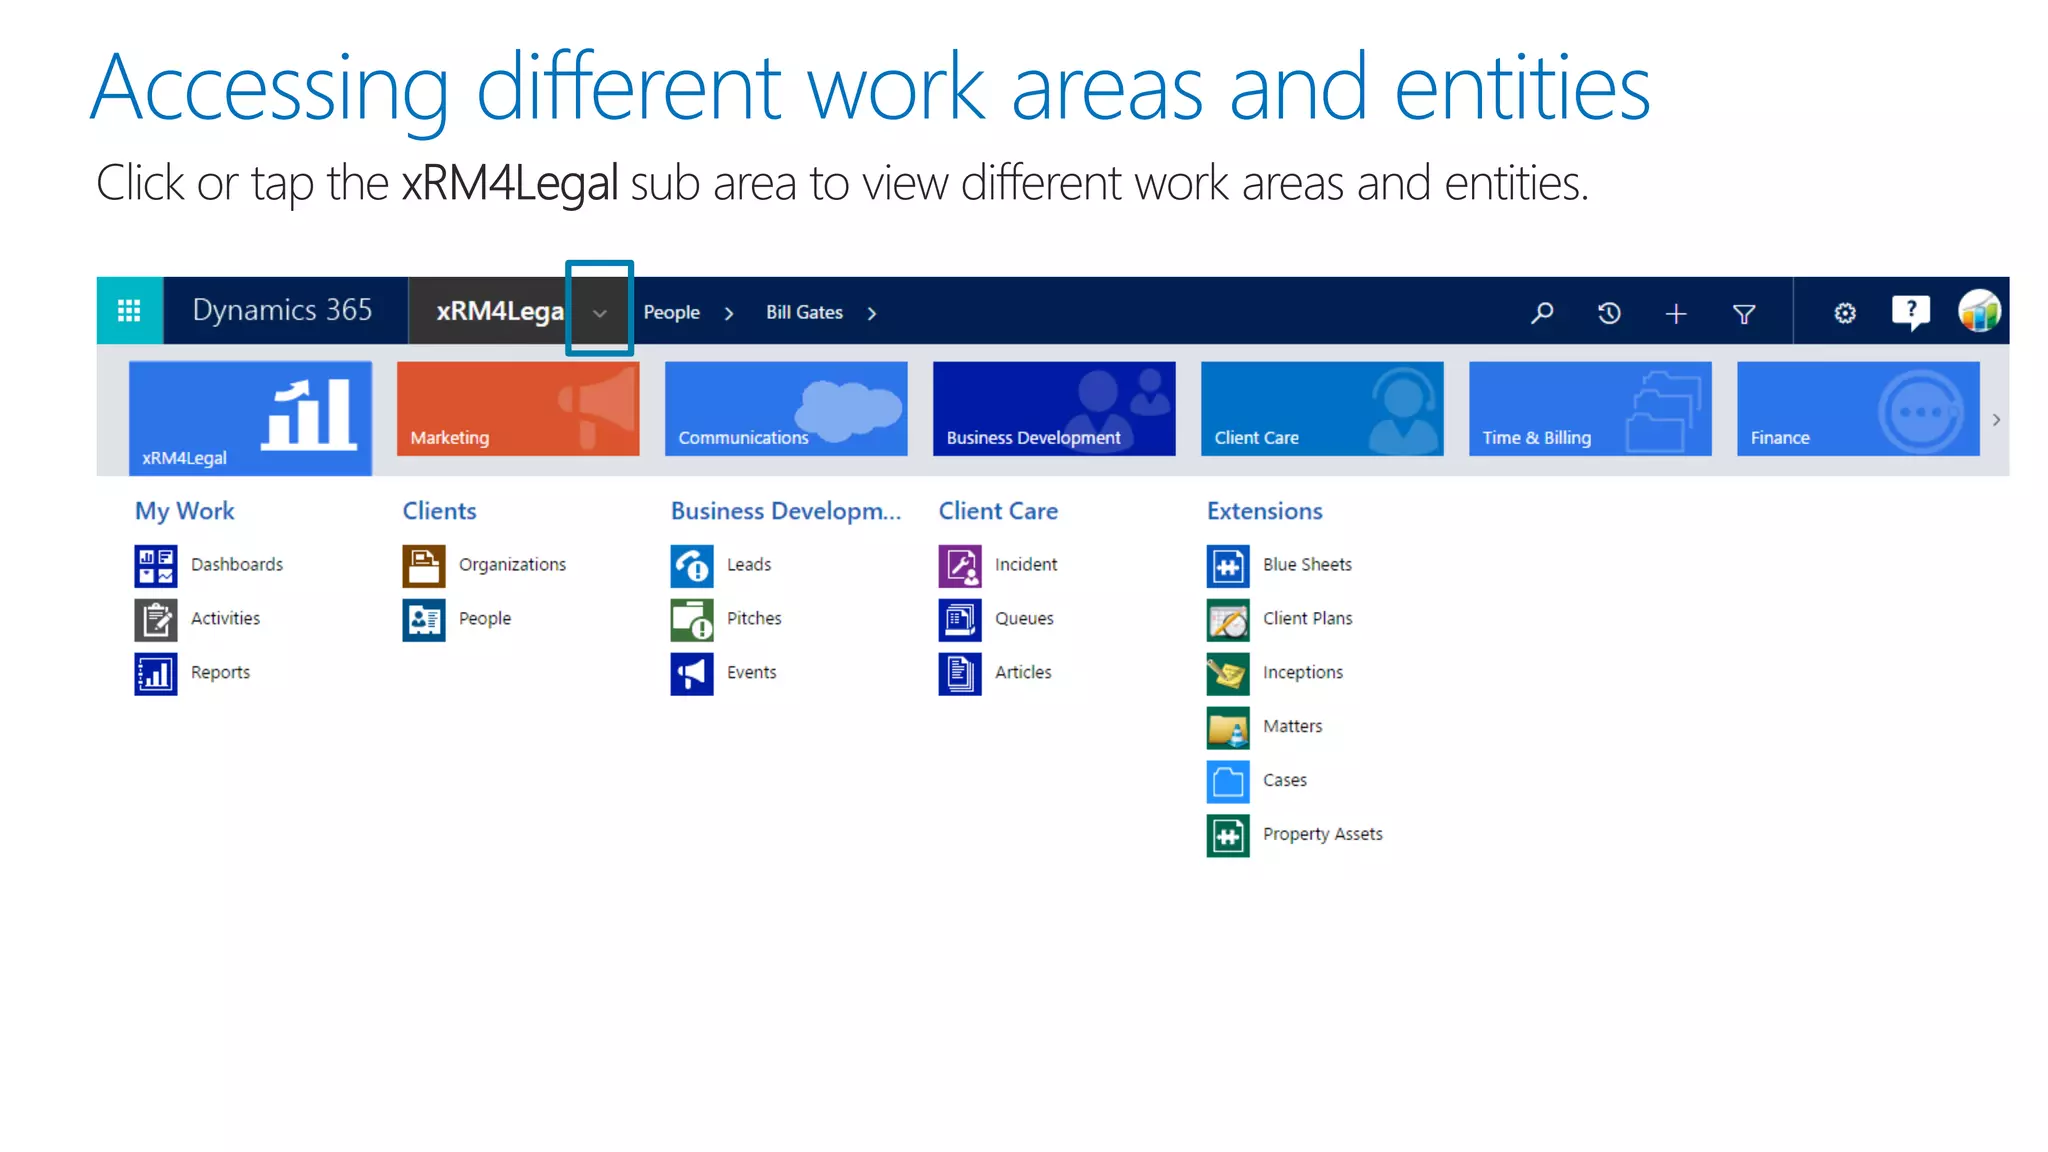Open the People link under Clients

[485, 619]
